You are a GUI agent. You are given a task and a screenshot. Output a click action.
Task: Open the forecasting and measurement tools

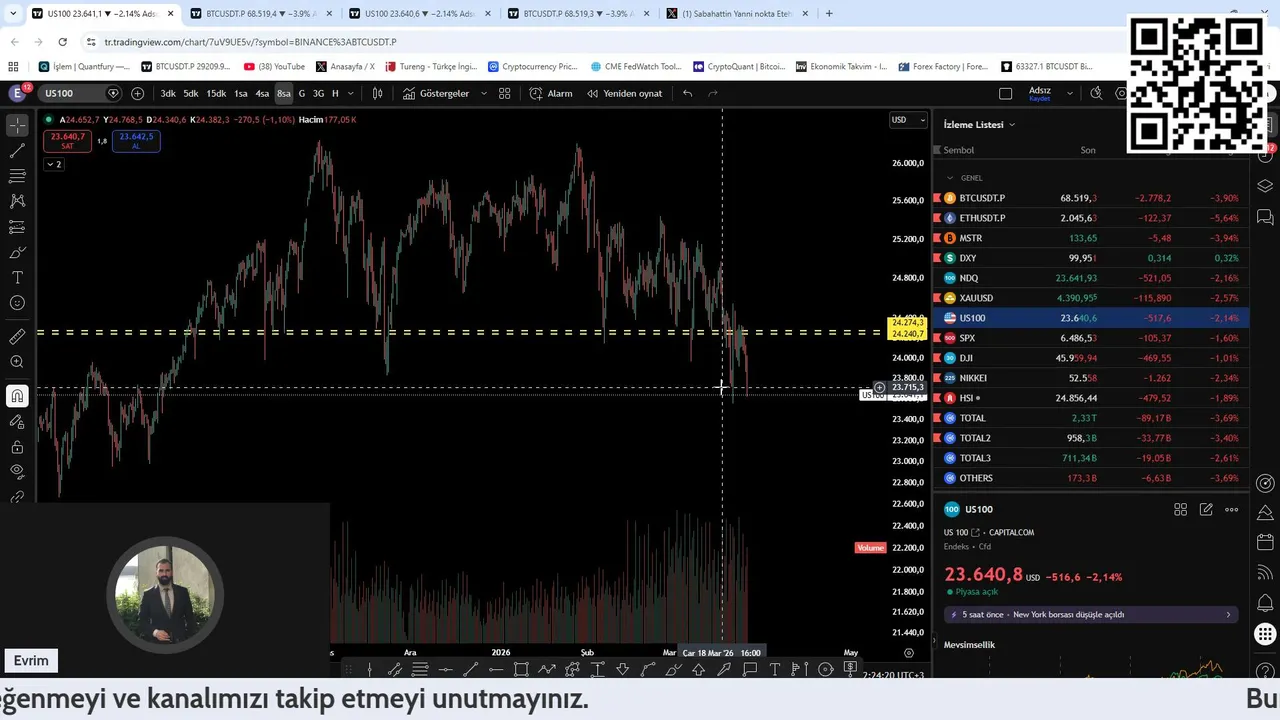17,227
